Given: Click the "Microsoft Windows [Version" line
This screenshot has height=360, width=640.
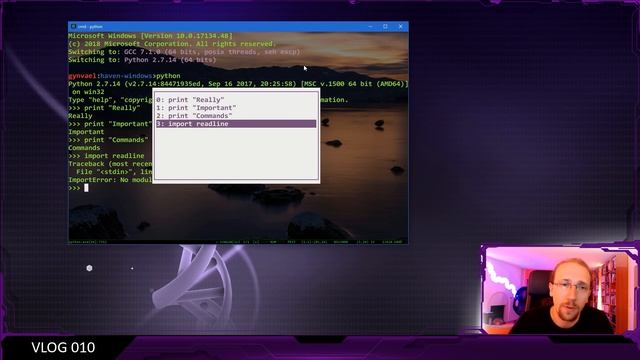Looking at the screenshot, I should click(x=150, y=36).
